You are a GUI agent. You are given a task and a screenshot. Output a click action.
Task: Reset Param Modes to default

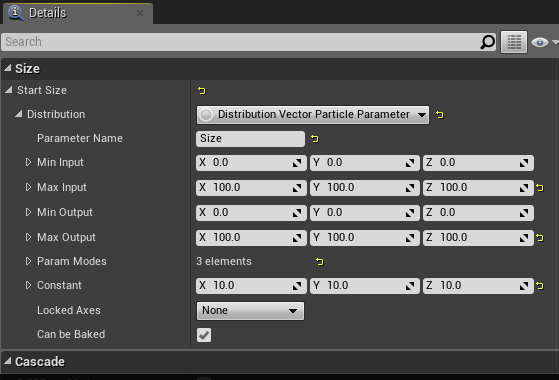click(x=320, y=262)
